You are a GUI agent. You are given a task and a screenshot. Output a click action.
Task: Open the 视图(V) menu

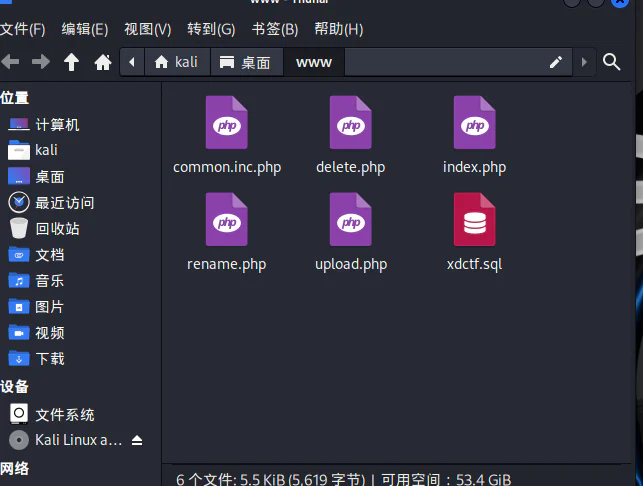pyautogui.click(x=148, y=30)
